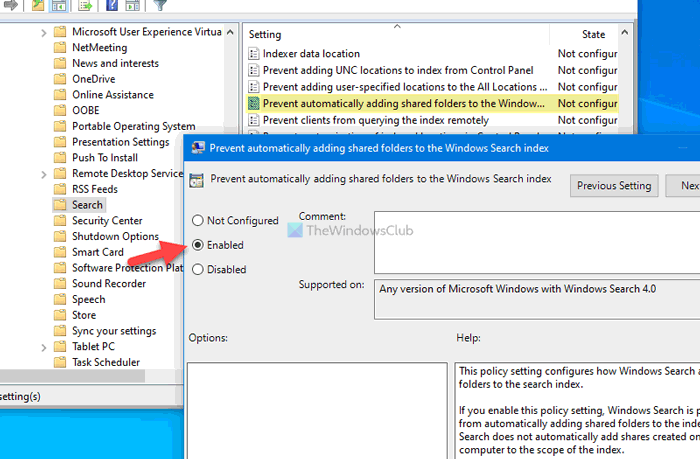The height and width of the screenshot is (459, 700).
Task: Click 'Prevent clients from querying the index remotely'
Action: (x=376, y=120)
